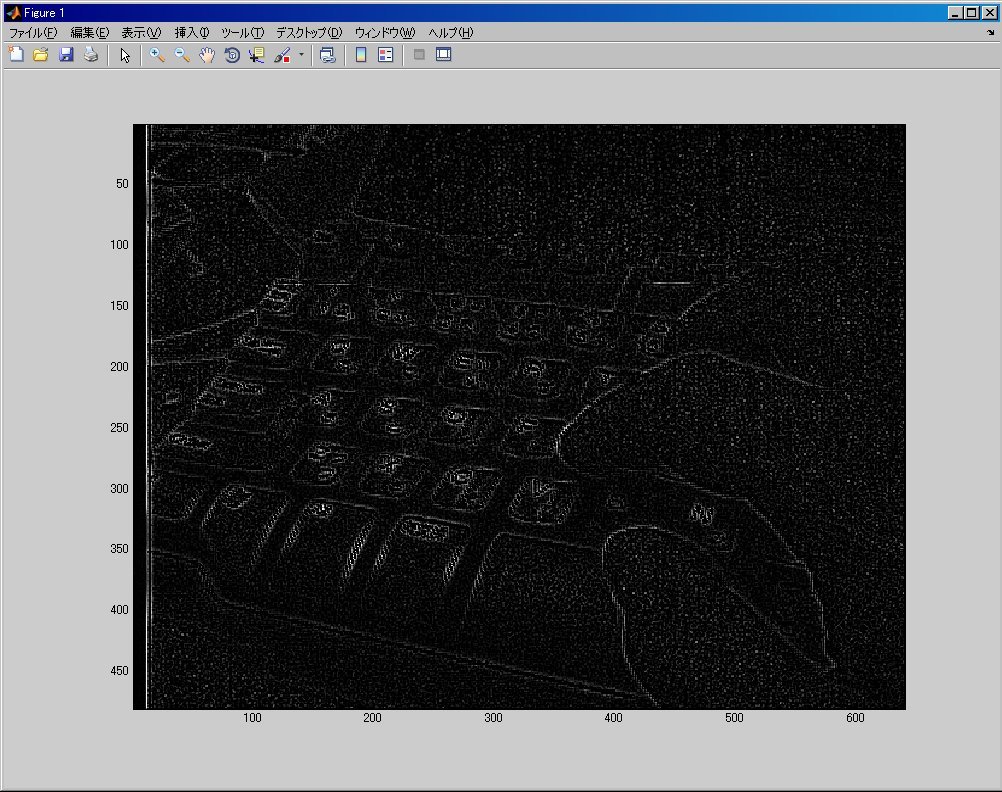This screenshot has width=1002, height=792.
Task: Click the Link Plot icon
Action: point(327,55)
